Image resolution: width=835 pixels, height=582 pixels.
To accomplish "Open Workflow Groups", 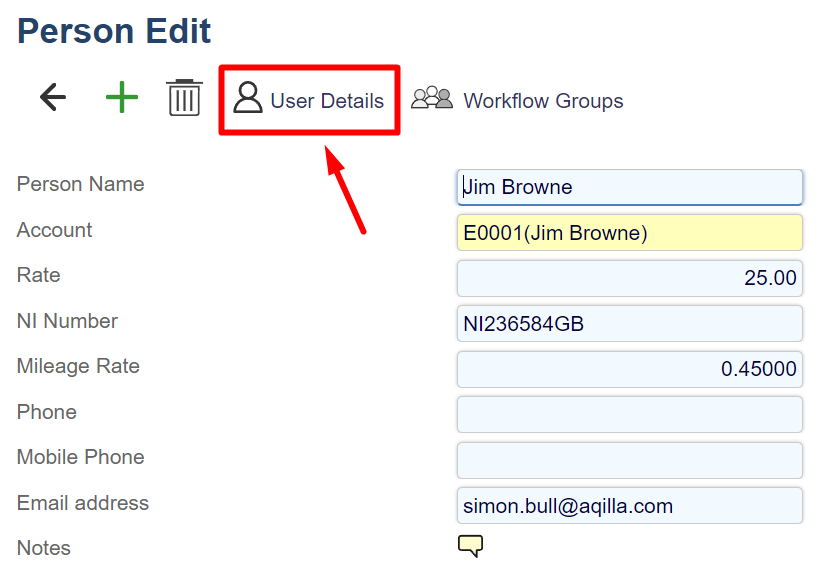I will pos(518,101).
